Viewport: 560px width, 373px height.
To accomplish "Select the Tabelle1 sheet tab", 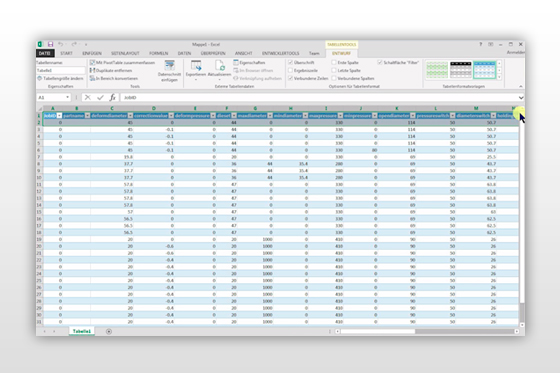I will coord(82,332).
